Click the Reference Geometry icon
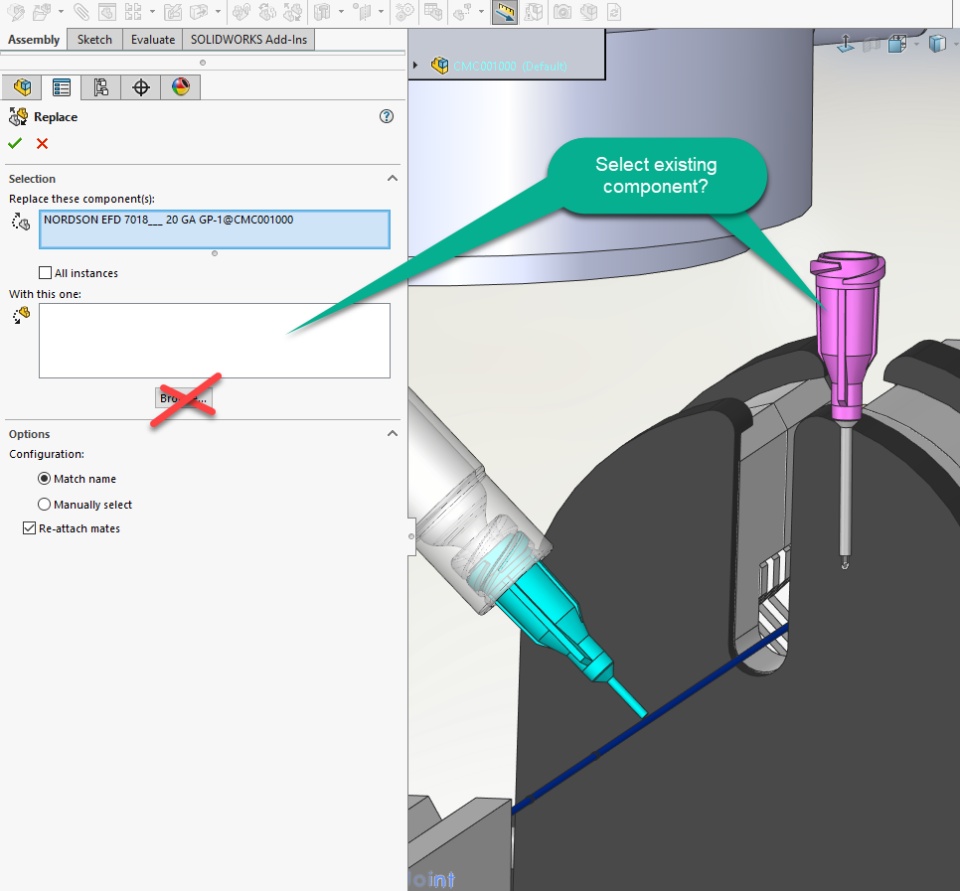 point(362,11)
